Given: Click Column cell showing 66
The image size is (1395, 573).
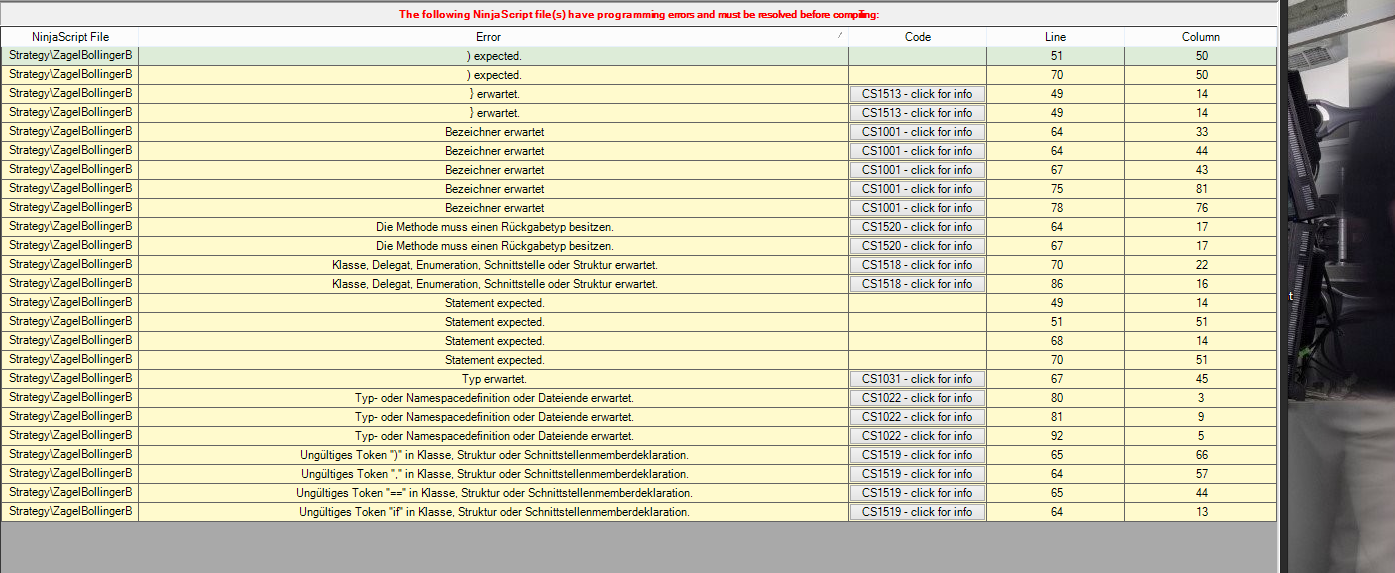Looking at the screenshot, I should click(1201, 455).
